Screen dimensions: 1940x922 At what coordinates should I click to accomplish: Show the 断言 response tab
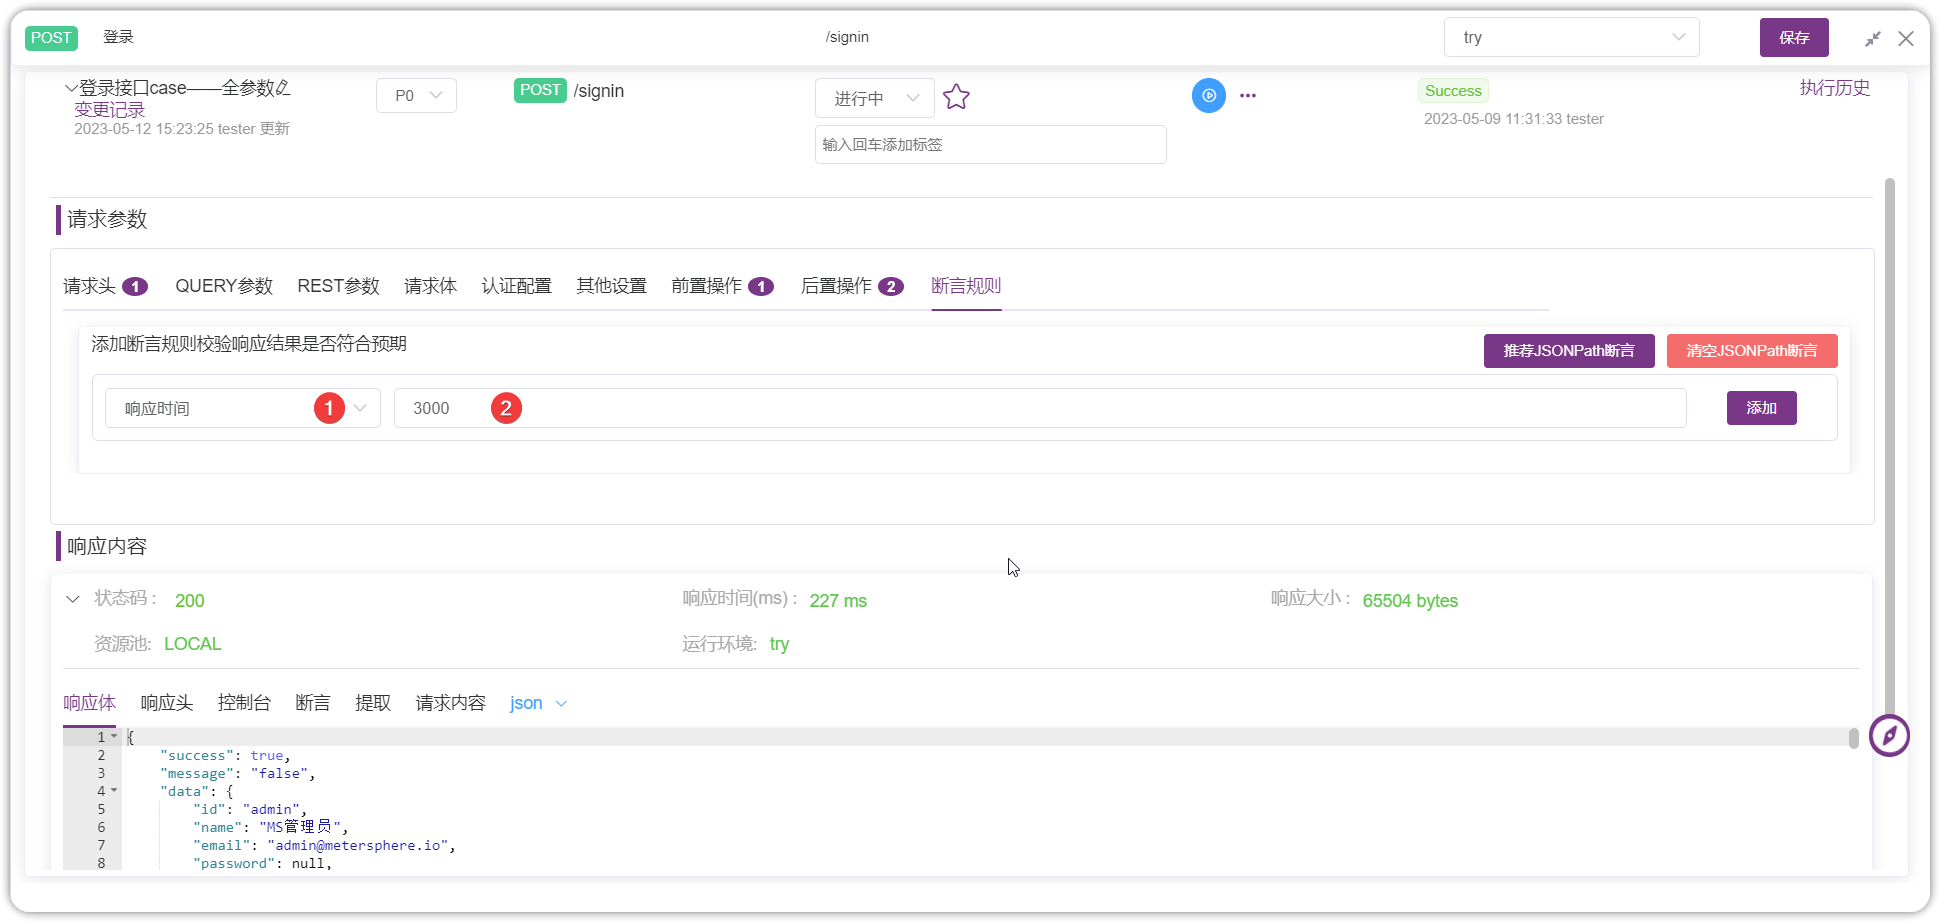313,703
